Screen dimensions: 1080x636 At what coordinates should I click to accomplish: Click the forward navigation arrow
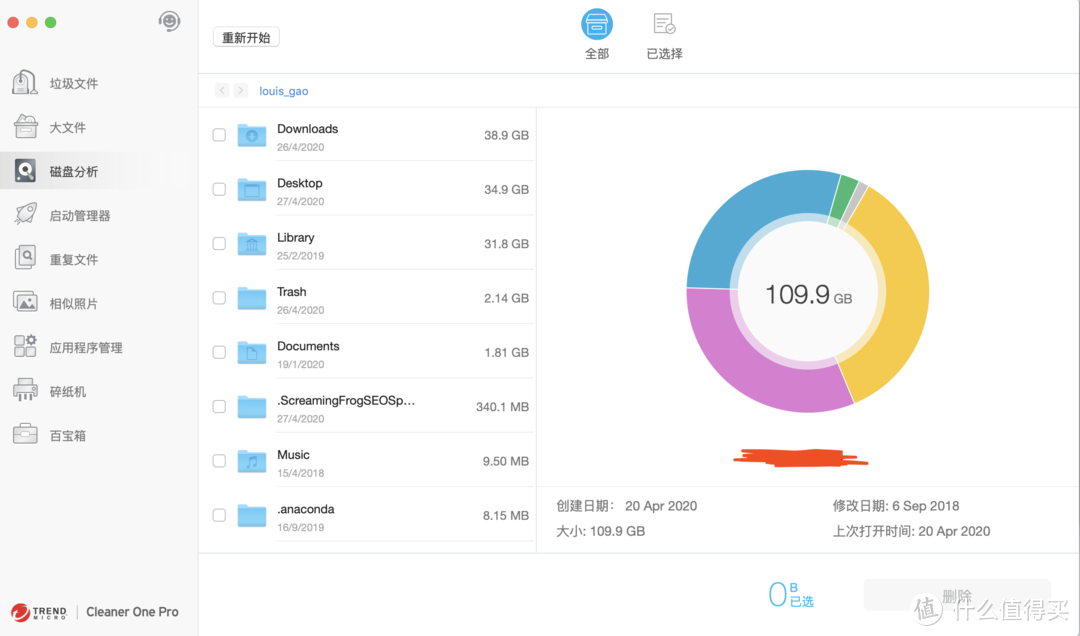coord(239,90)
